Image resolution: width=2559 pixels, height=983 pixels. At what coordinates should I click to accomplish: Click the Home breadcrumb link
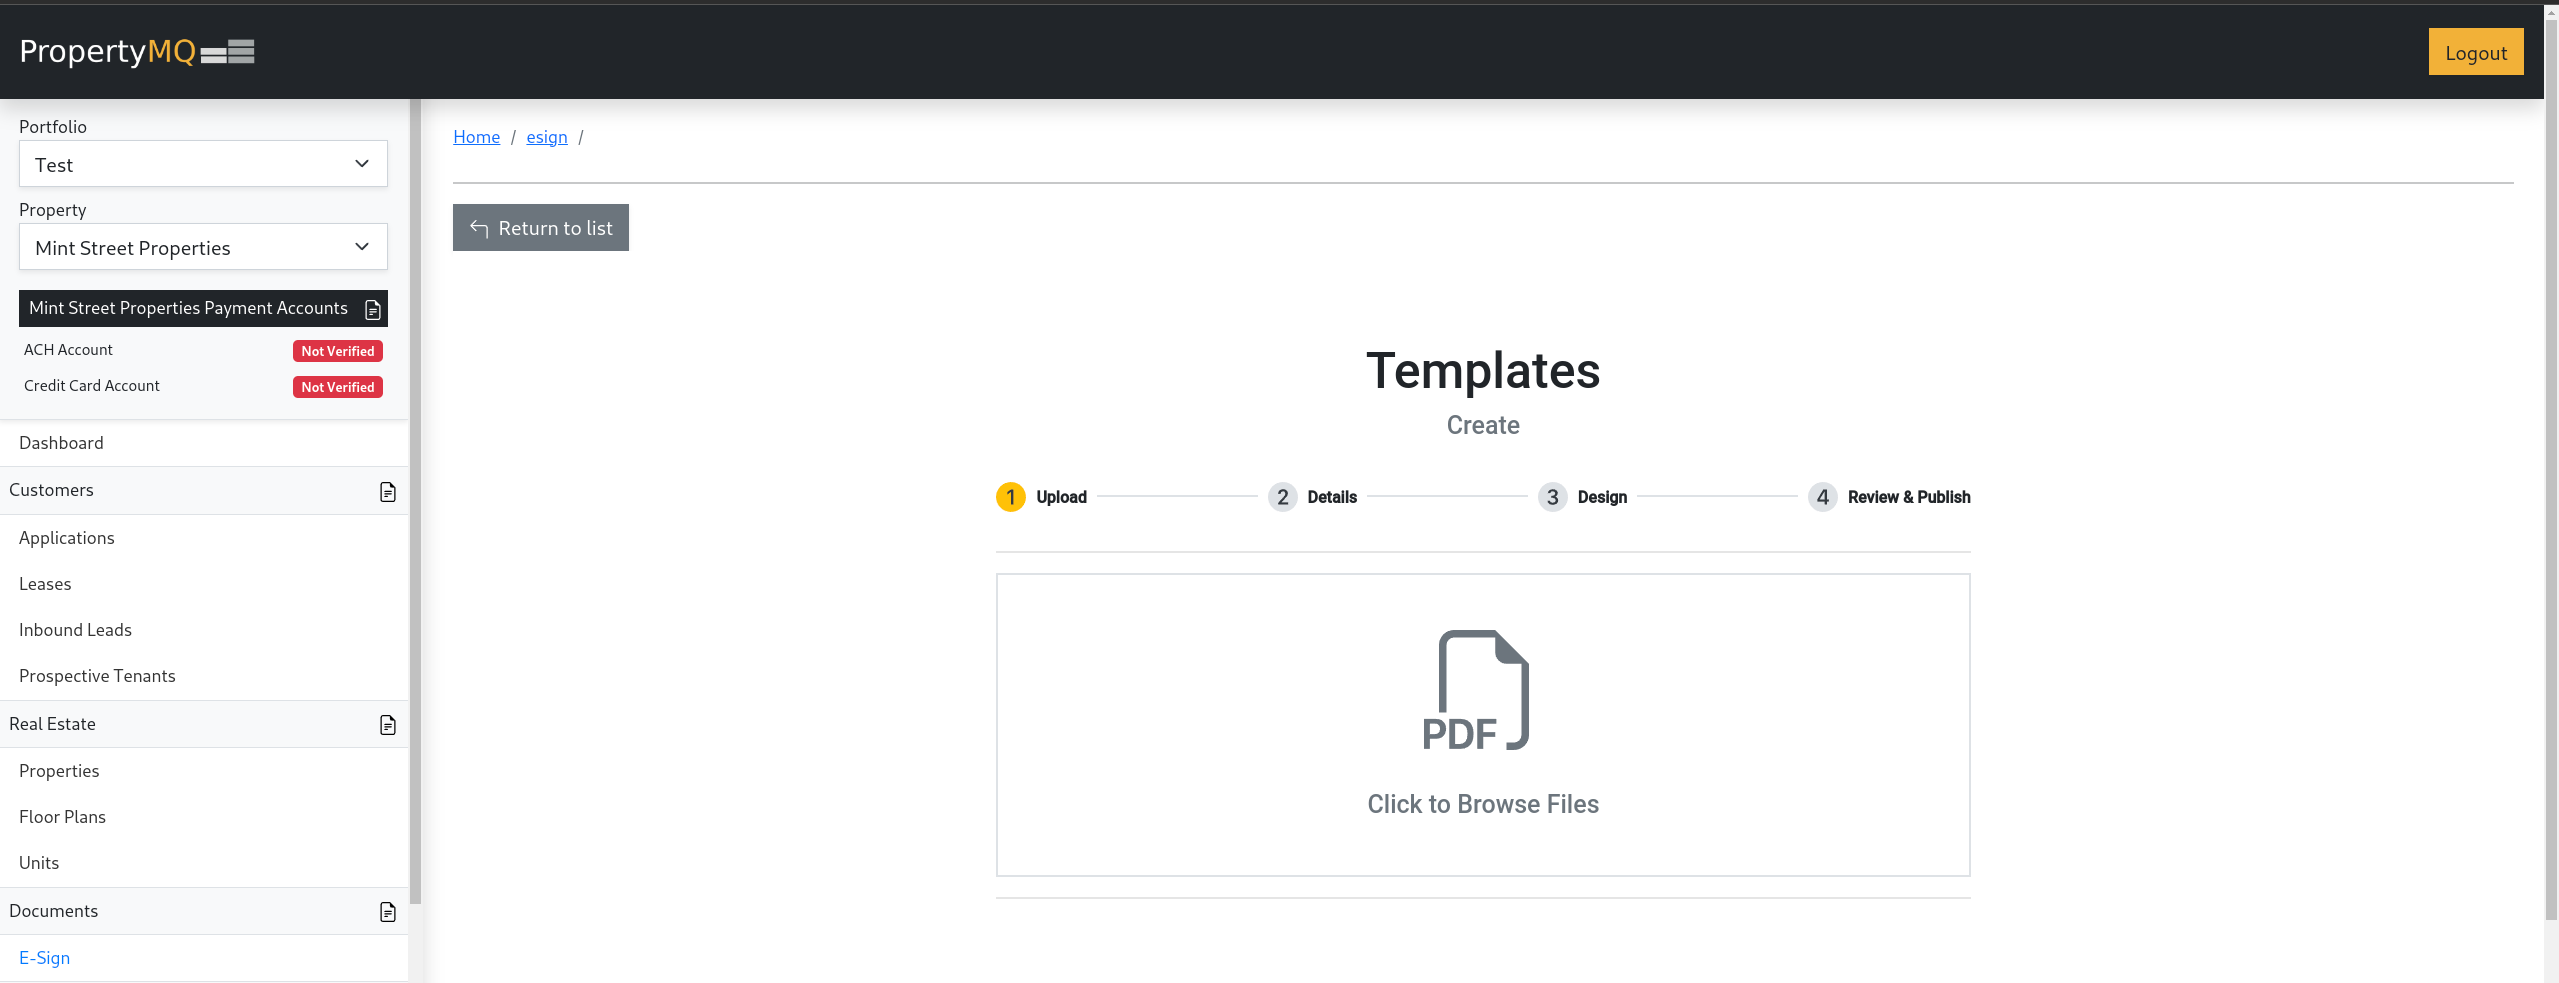[x=476, y=137]
